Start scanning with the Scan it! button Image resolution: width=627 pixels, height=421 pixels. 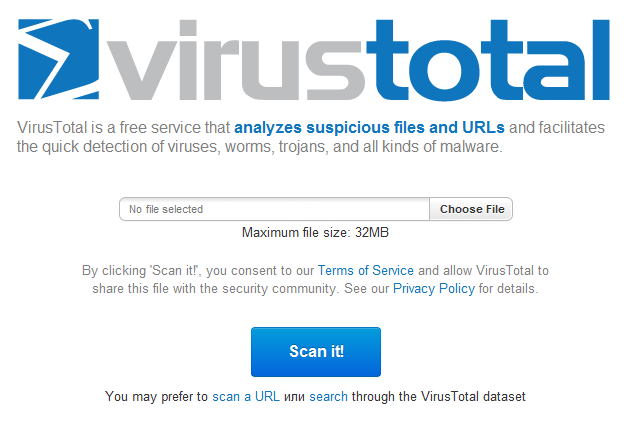point(316,352)
